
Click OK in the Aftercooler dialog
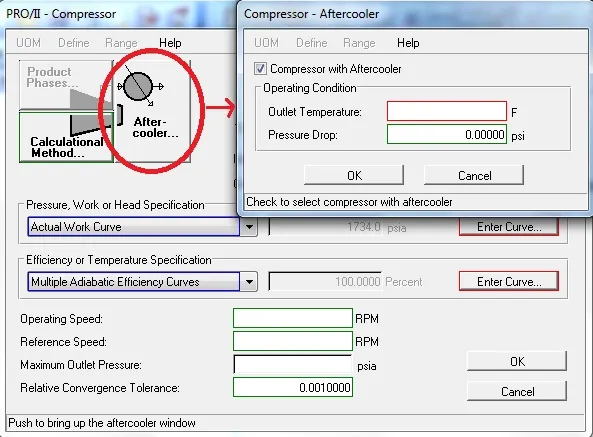(354, 175)
